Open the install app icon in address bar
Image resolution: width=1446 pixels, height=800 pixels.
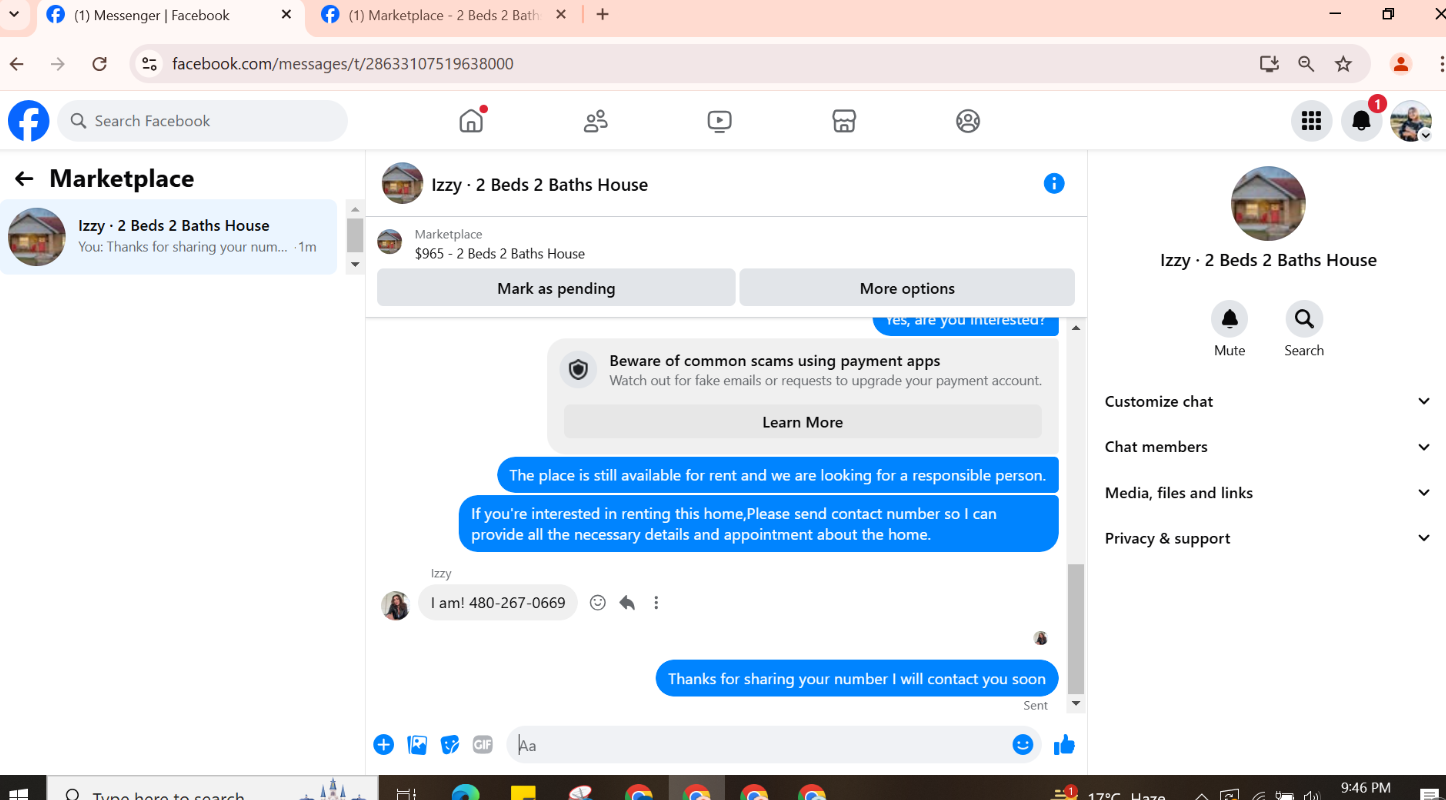[x=1269, y=64]
